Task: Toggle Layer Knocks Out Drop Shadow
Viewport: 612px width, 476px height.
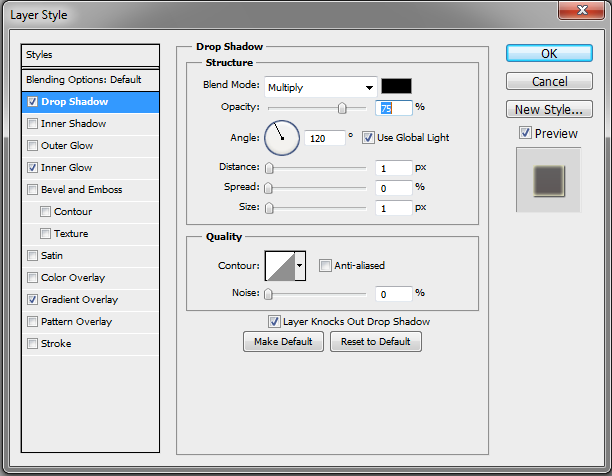Action: (274, 322)
